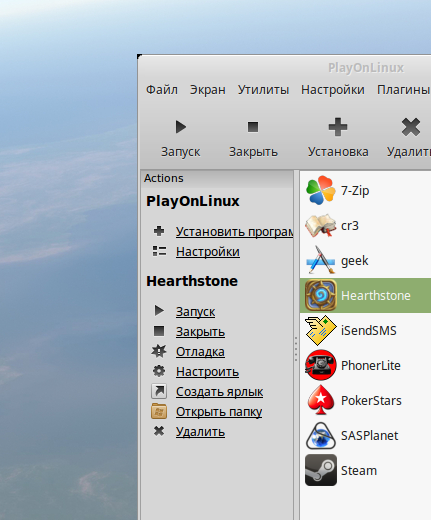The image size is (431, 520).
Task: Click the Hearthstone Запуск link in sidebar
Action: coord(195,312)
